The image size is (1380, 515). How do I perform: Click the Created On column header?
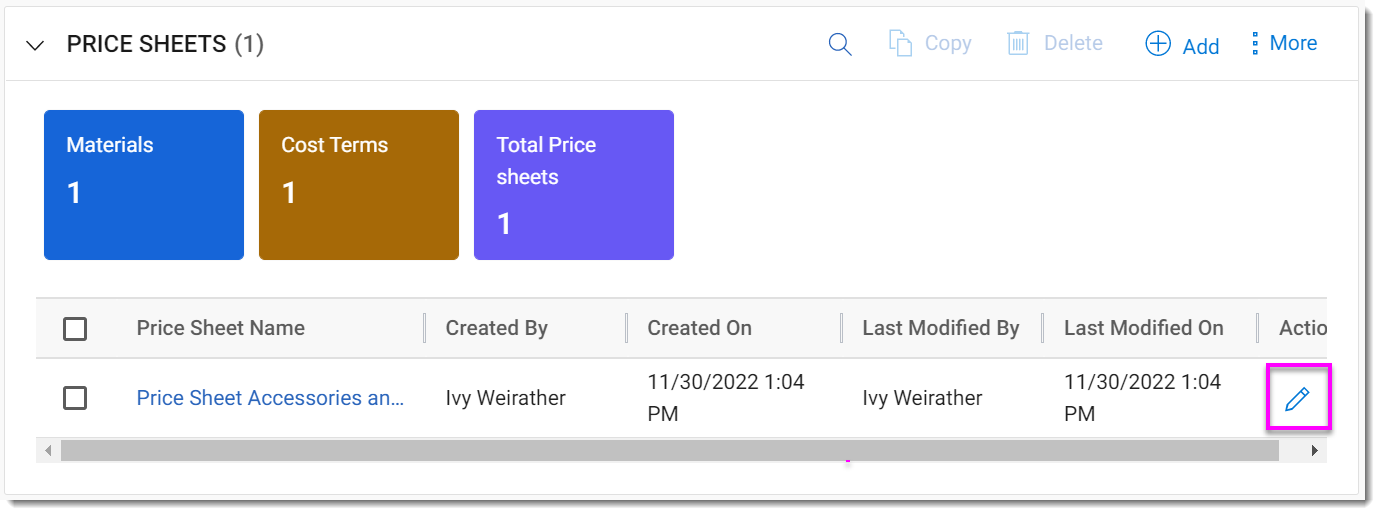[700, 328]
